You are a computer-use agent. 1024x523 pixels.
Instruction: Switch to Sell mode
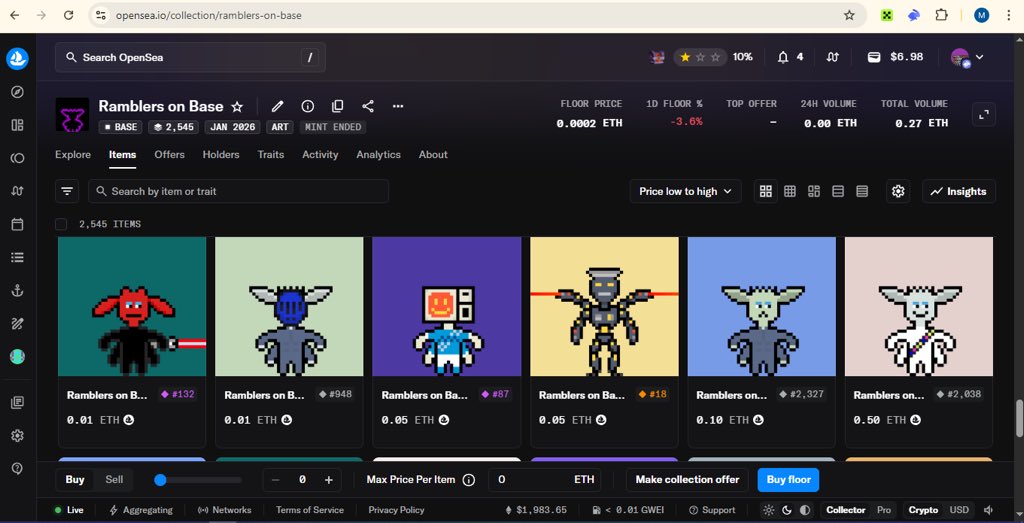coord(114,480)
